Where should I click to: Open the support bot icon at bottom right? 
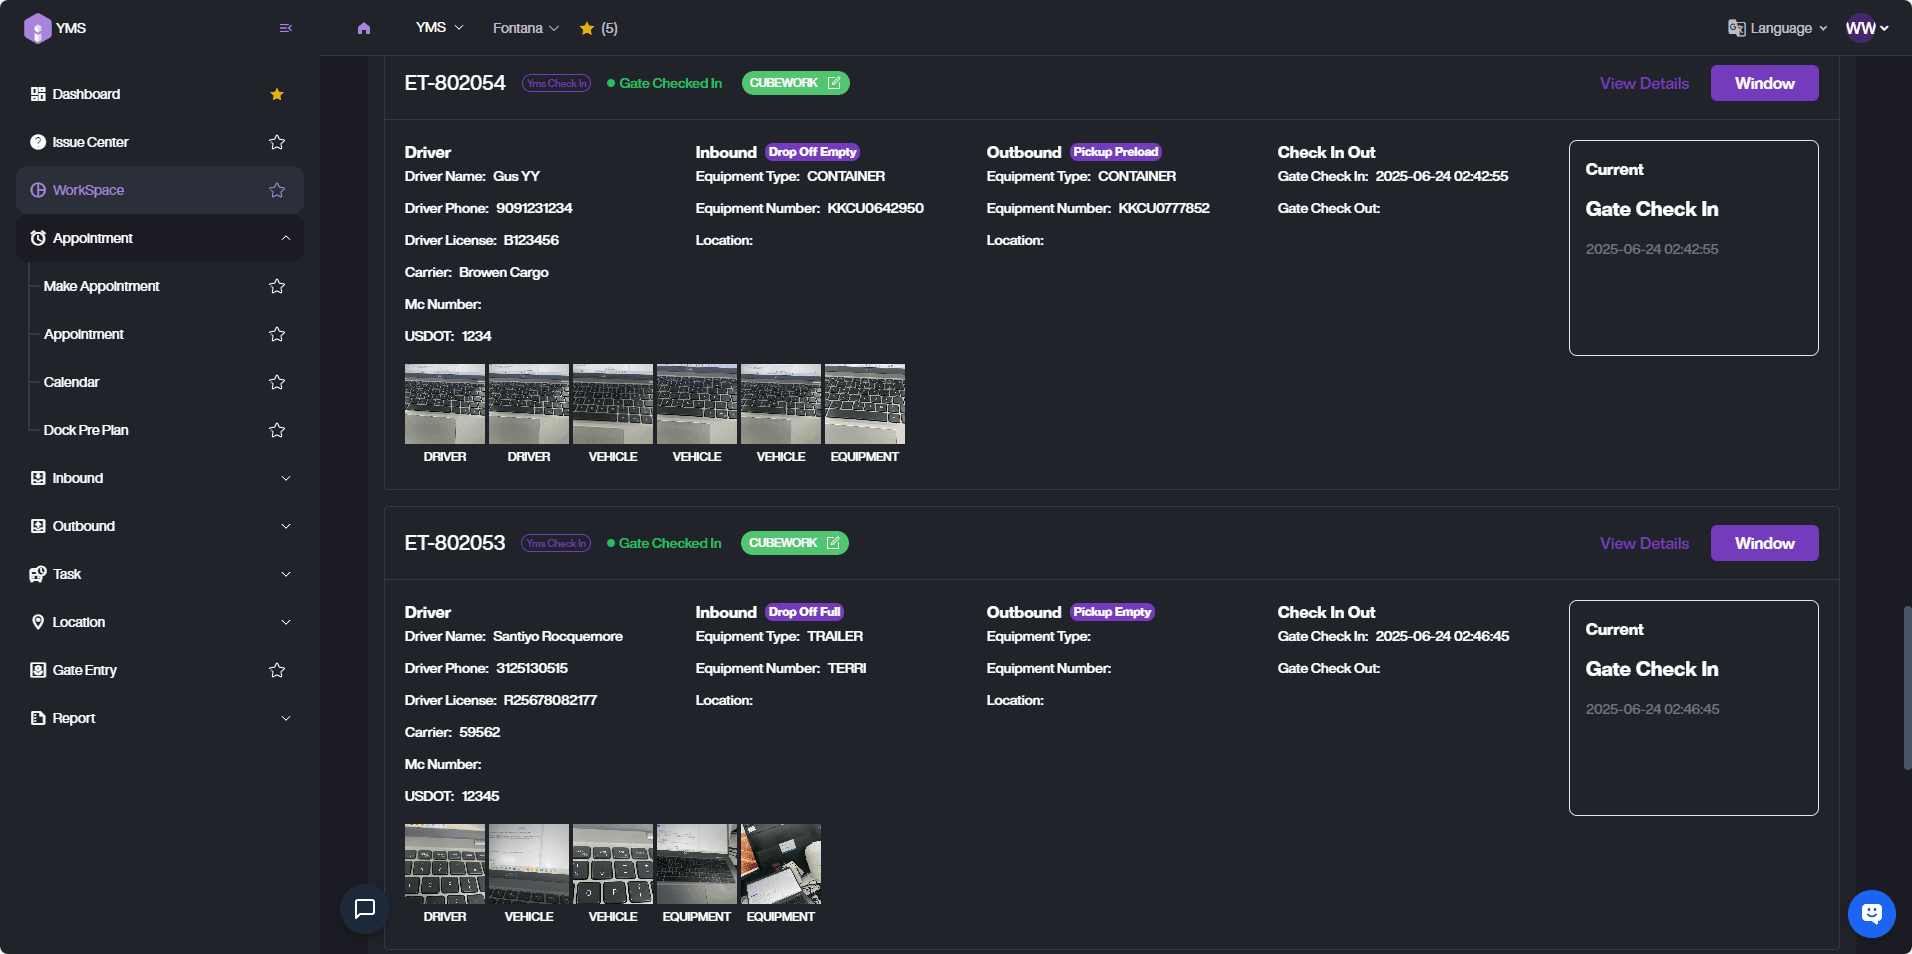tap(1871, 913)
